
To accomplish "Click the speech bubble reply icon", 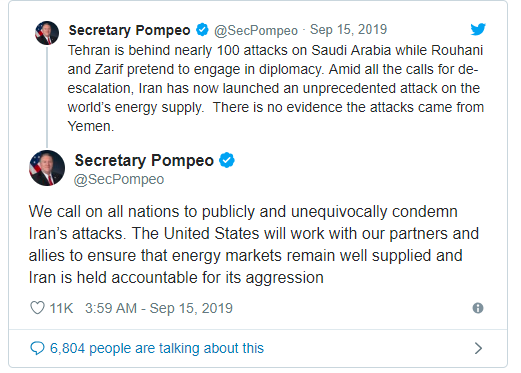I will pyautogui.click(x=37, y=348).
